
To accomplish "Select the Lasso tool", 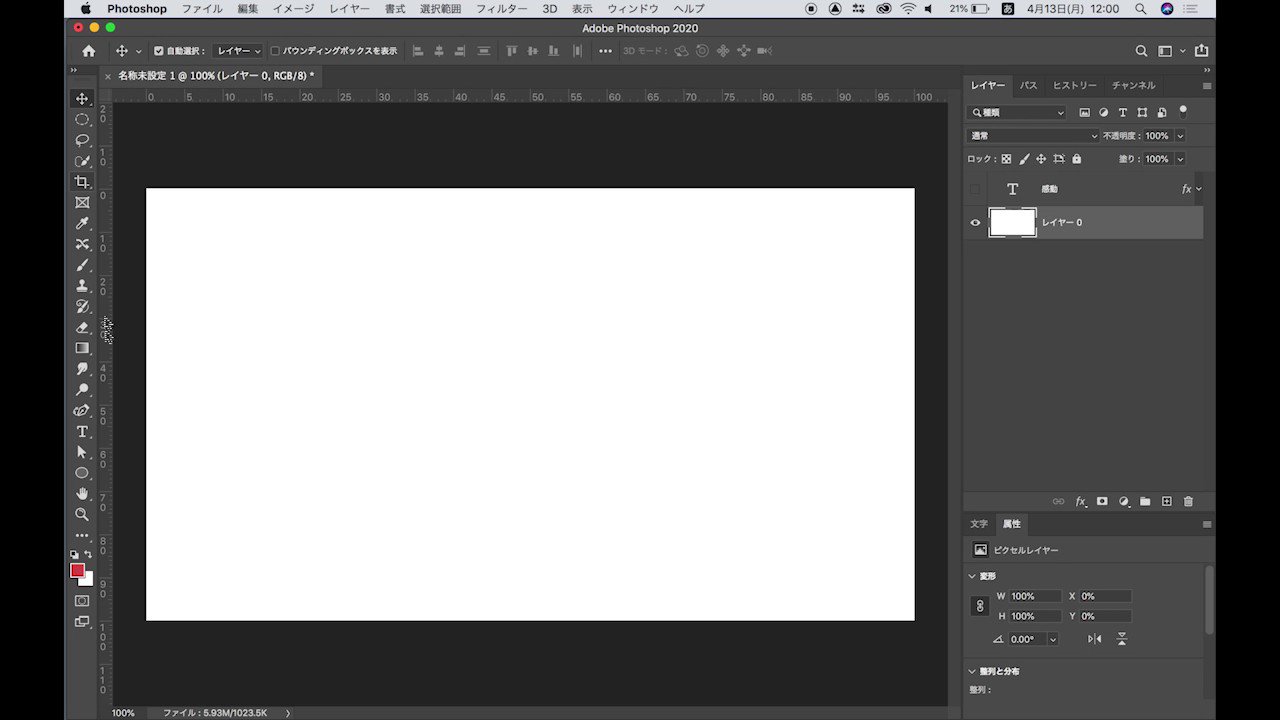I will click(82, 140).
